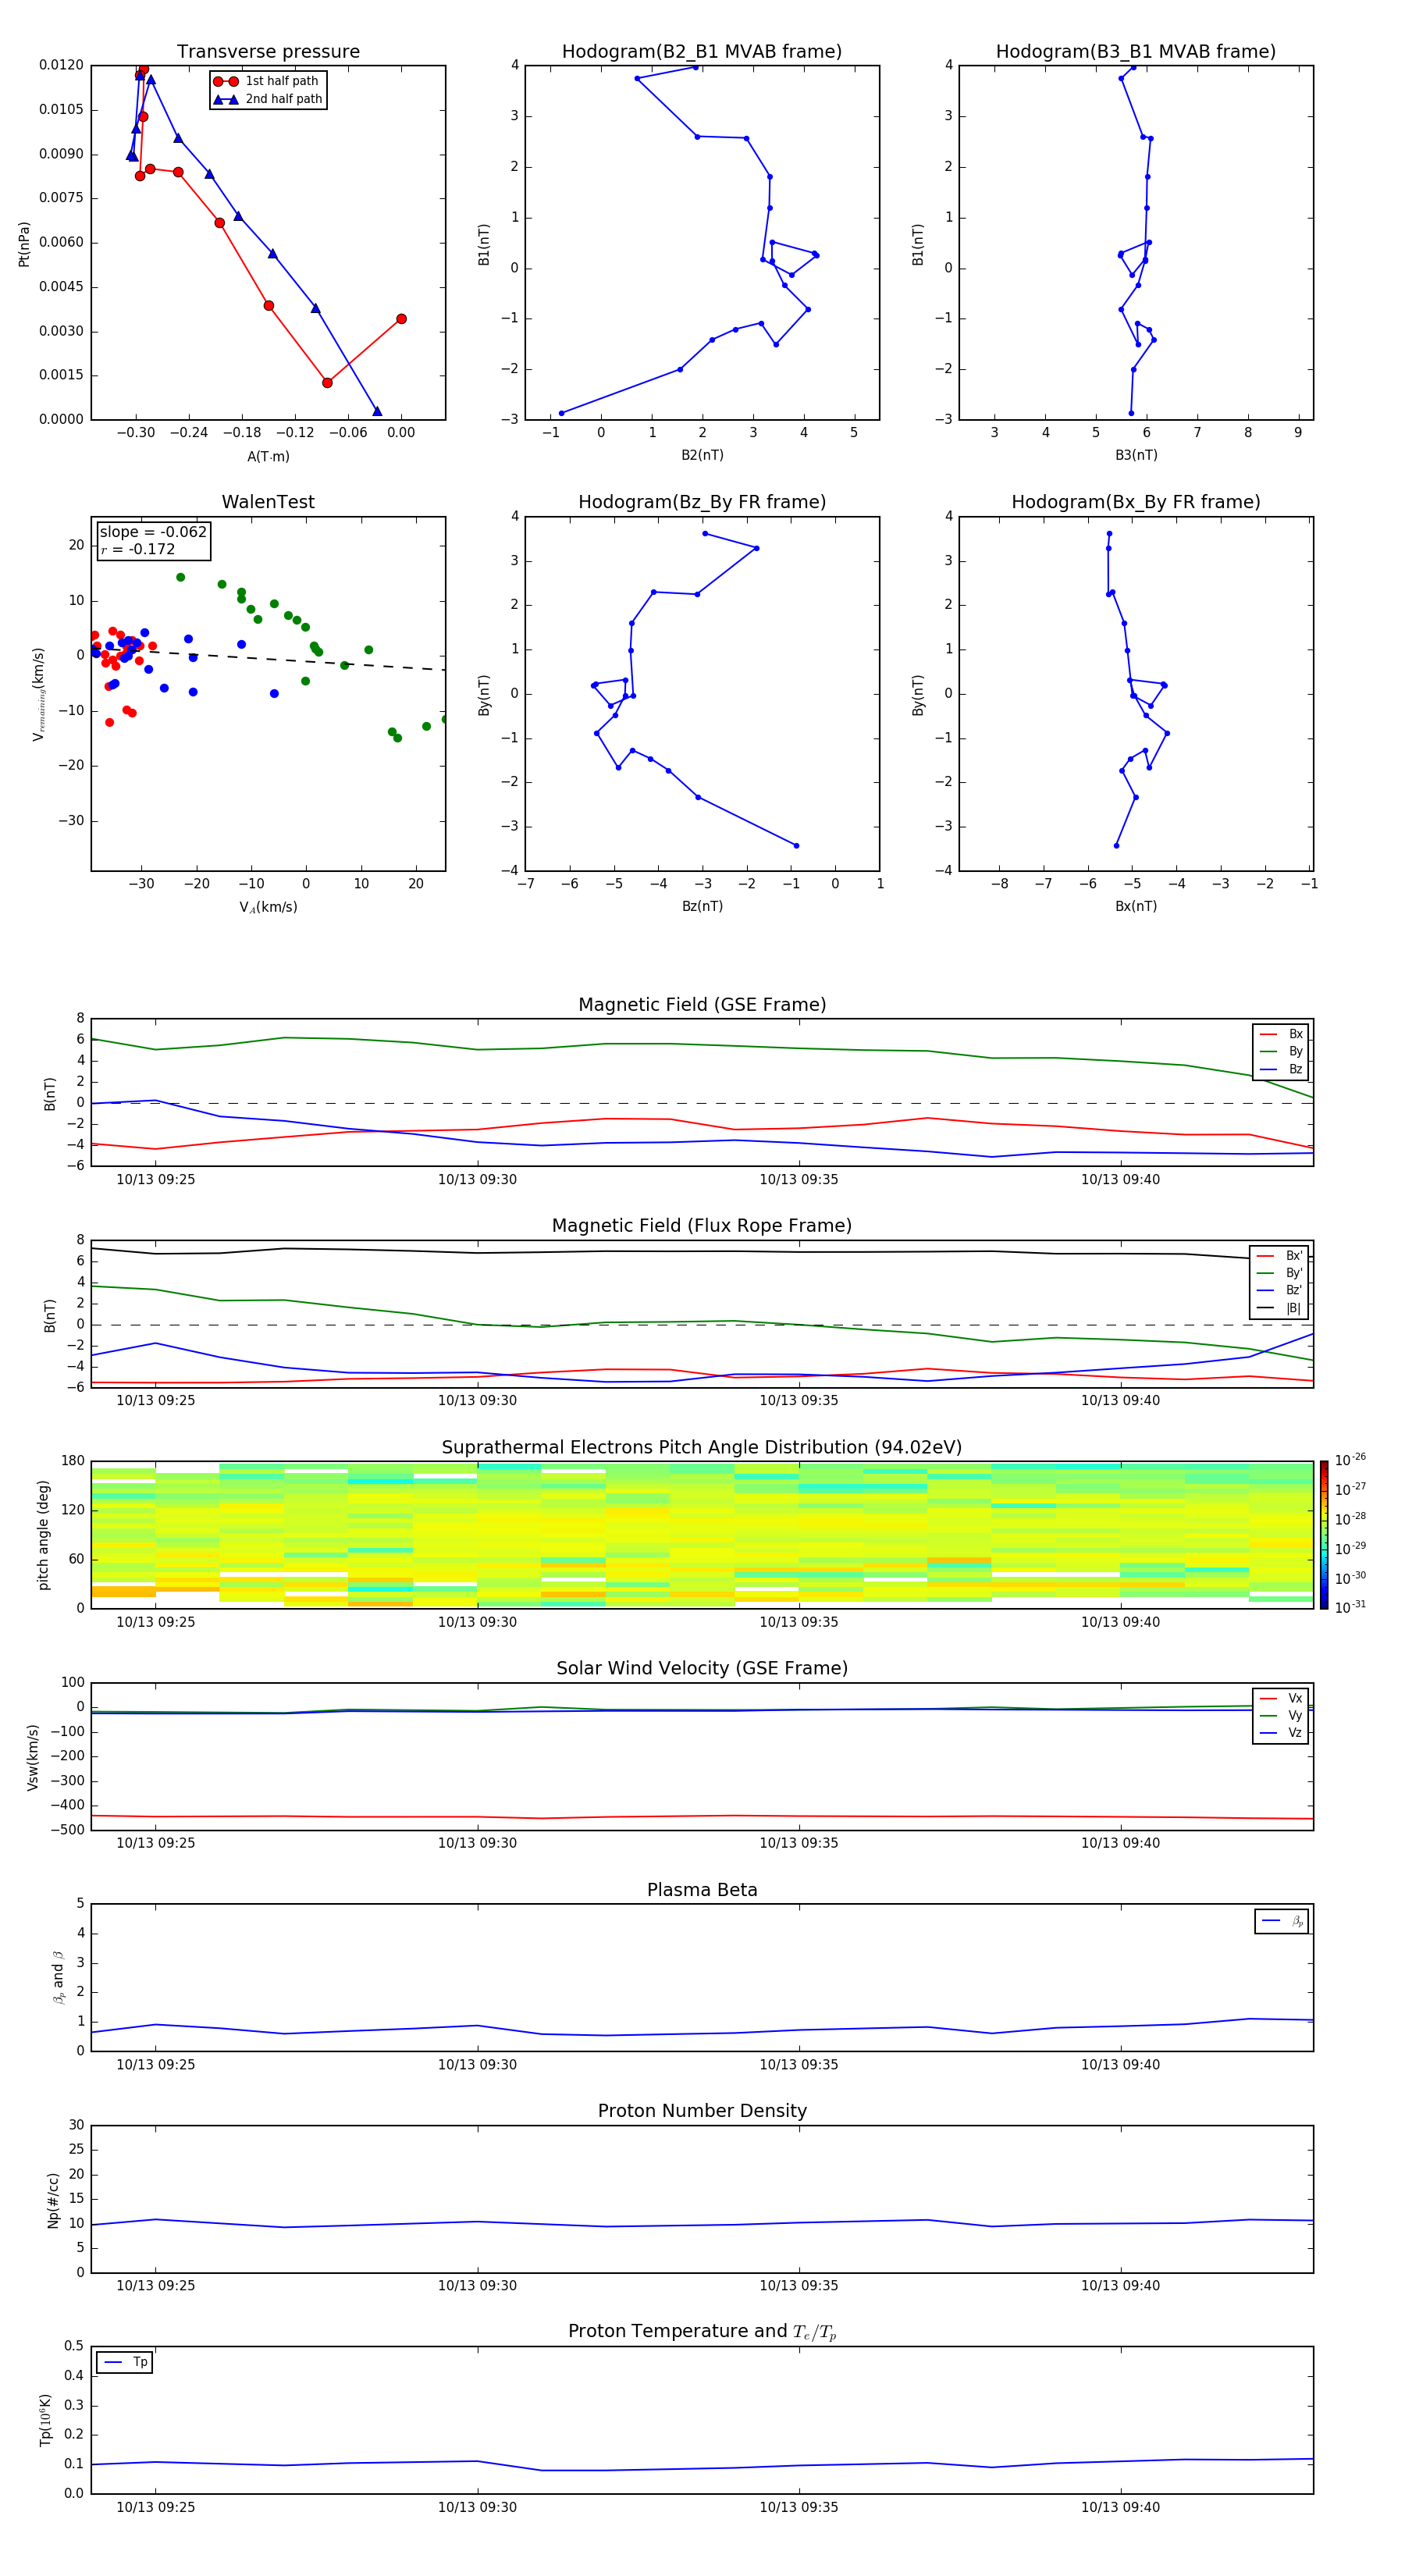Click the 10^-31 color bar label
Viewport: 1405px width, 2576px height.
[x=1350, y=1607]
